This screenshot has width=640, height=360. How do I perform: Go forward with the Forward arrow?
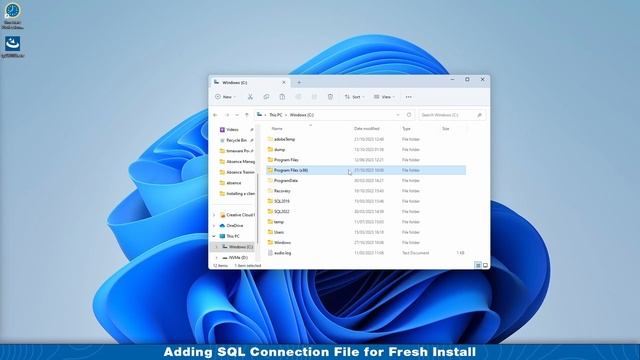(227, 115)
